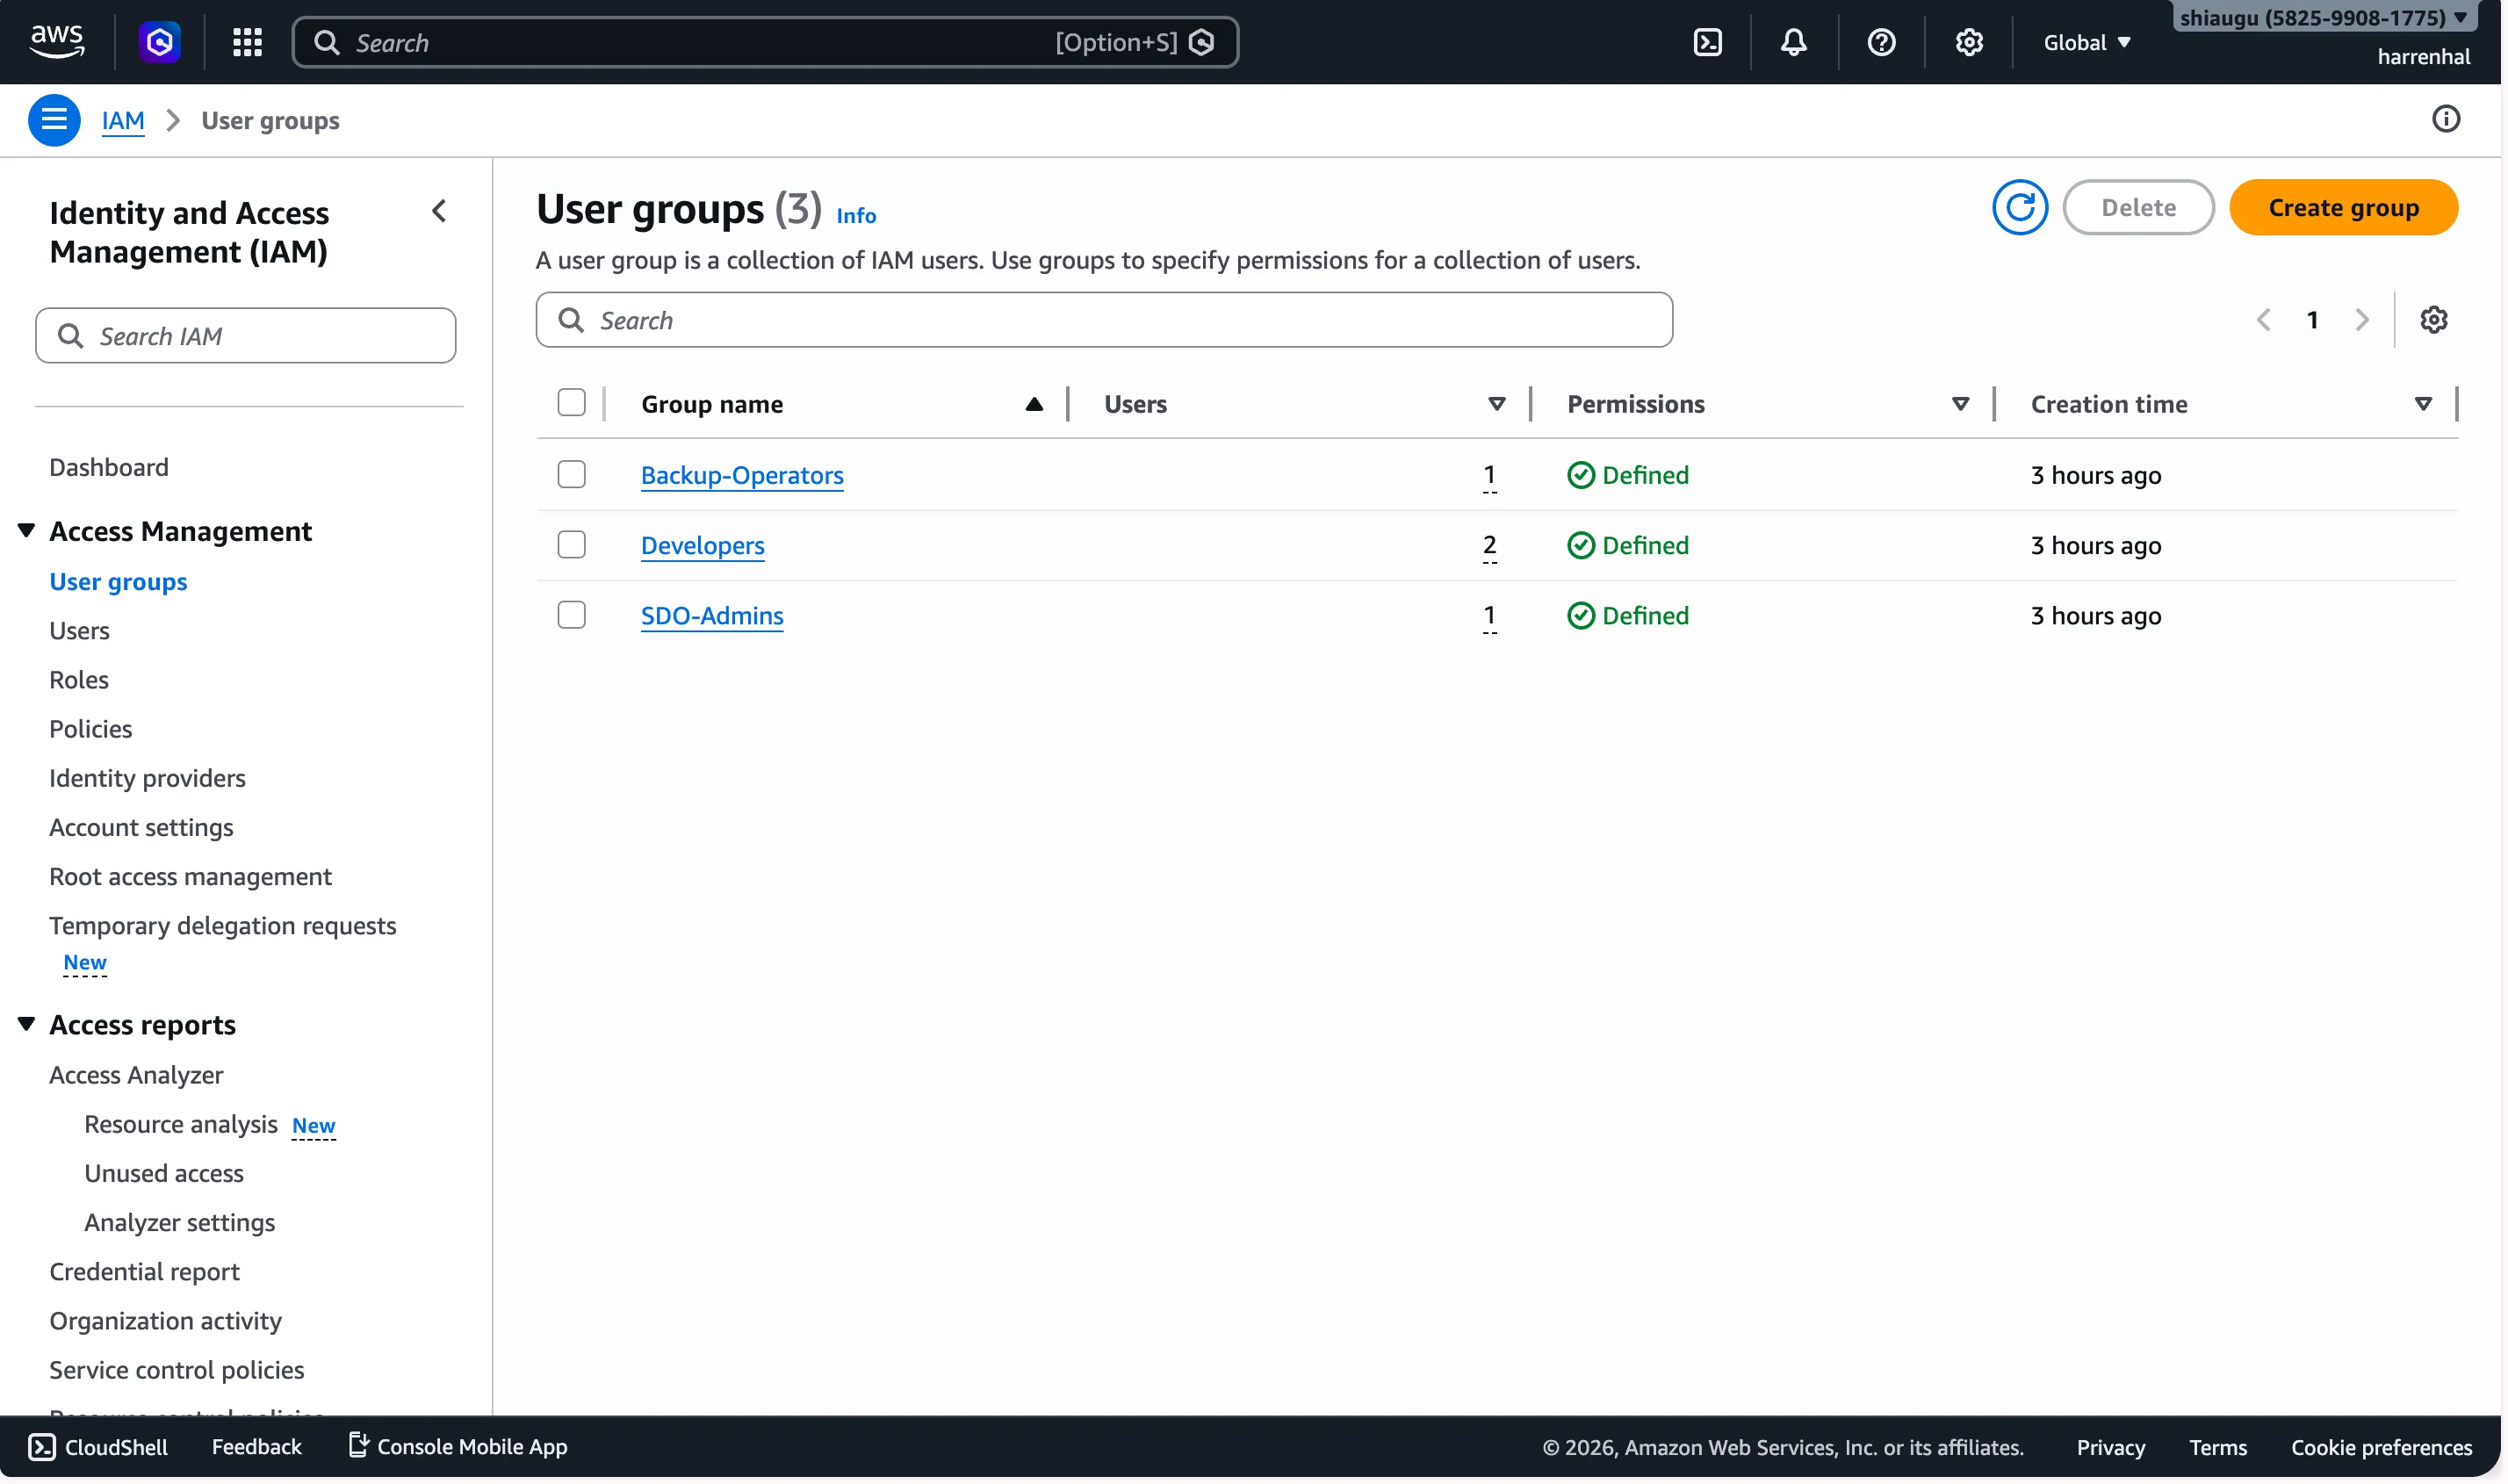Click the Feedback link in the footer

coord(256,1447)
